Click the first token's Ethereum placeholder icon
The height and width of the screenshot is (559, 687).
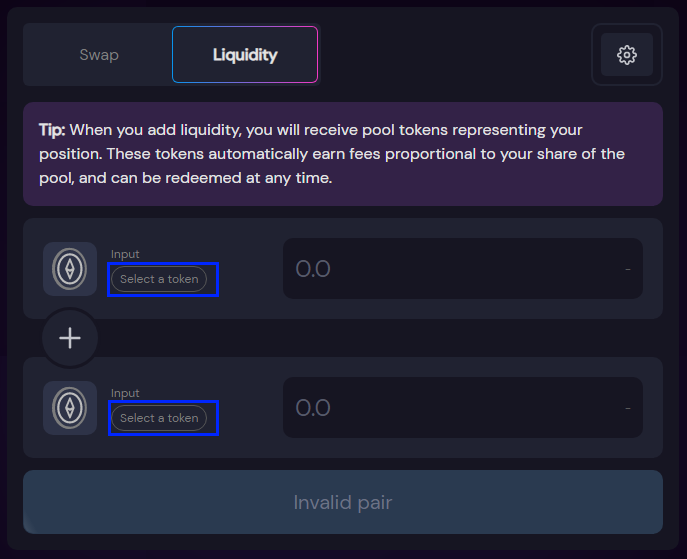(x=70, y=269)
